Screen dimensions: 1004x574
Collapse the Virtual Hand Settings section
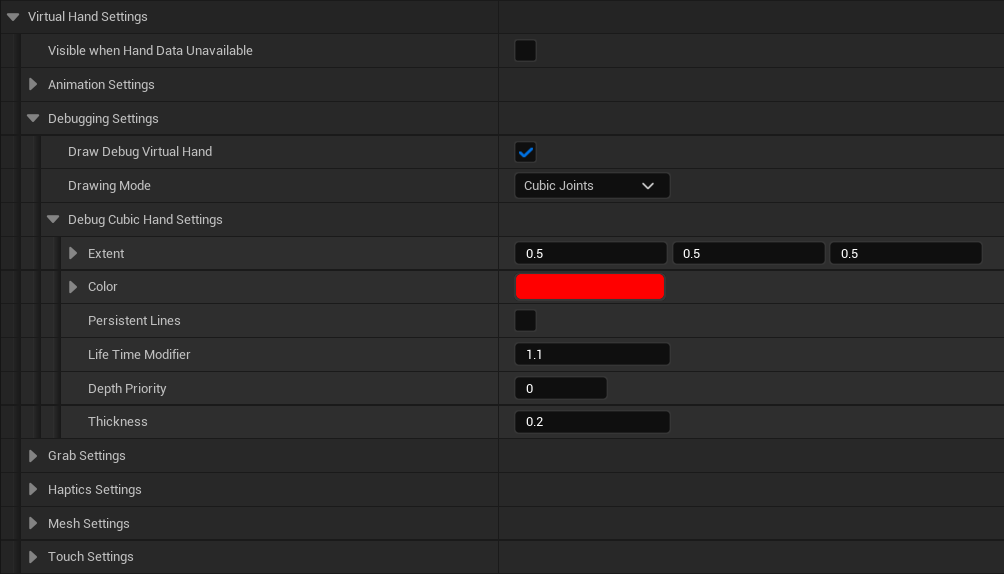[13, 17]
